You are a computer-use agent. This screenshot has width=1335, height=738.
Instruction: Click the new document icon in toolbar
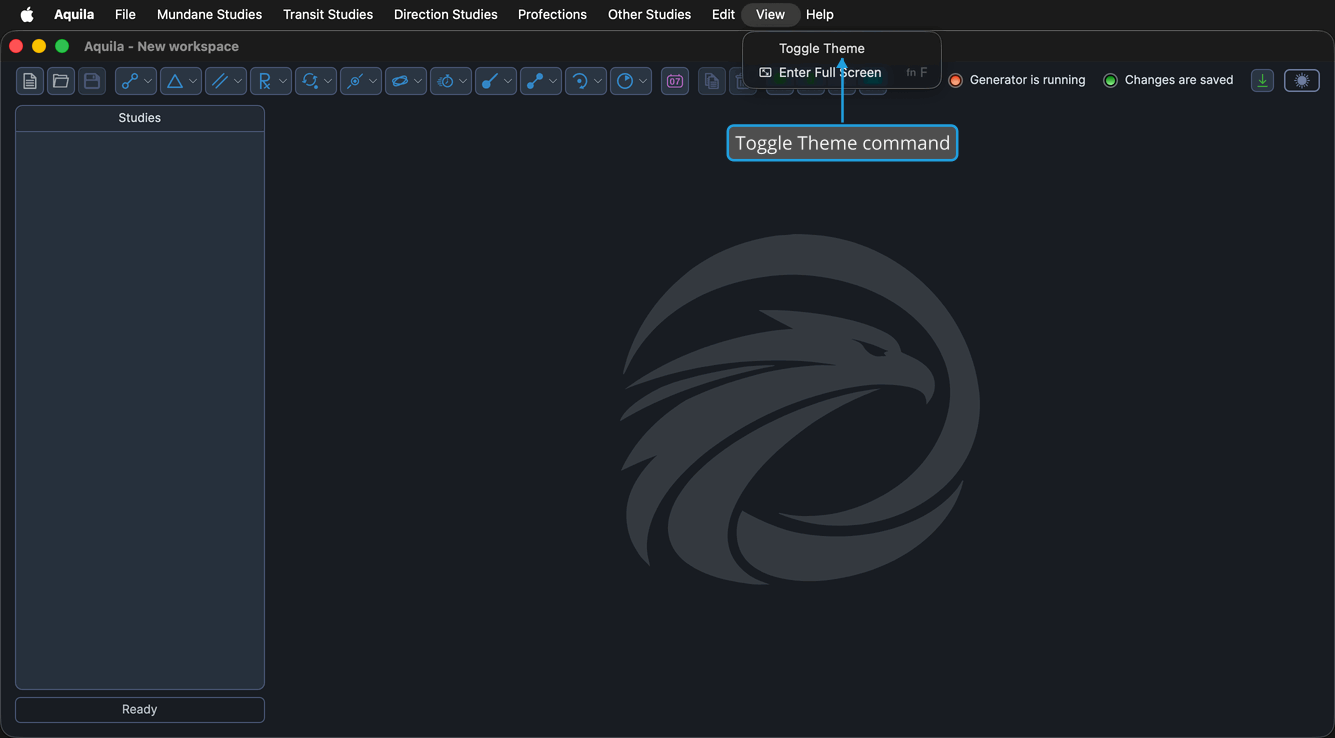click(30, 81)
